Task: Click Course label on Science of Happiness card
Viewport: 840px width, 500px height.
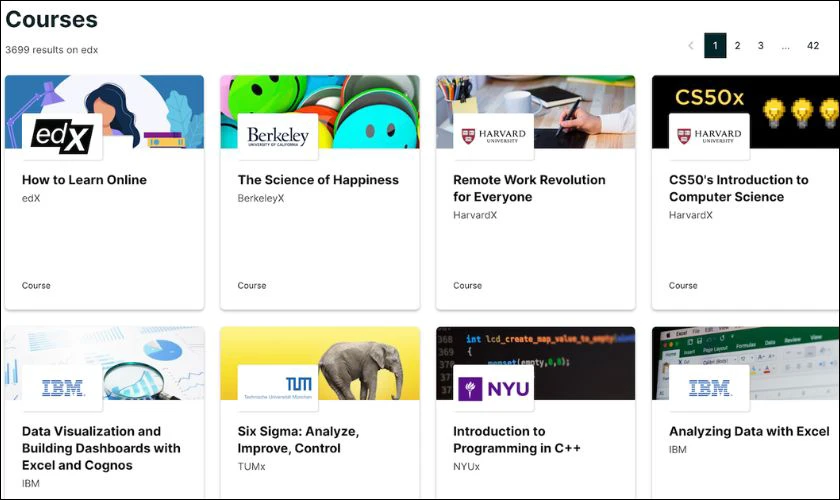Action: coord(252,286)
